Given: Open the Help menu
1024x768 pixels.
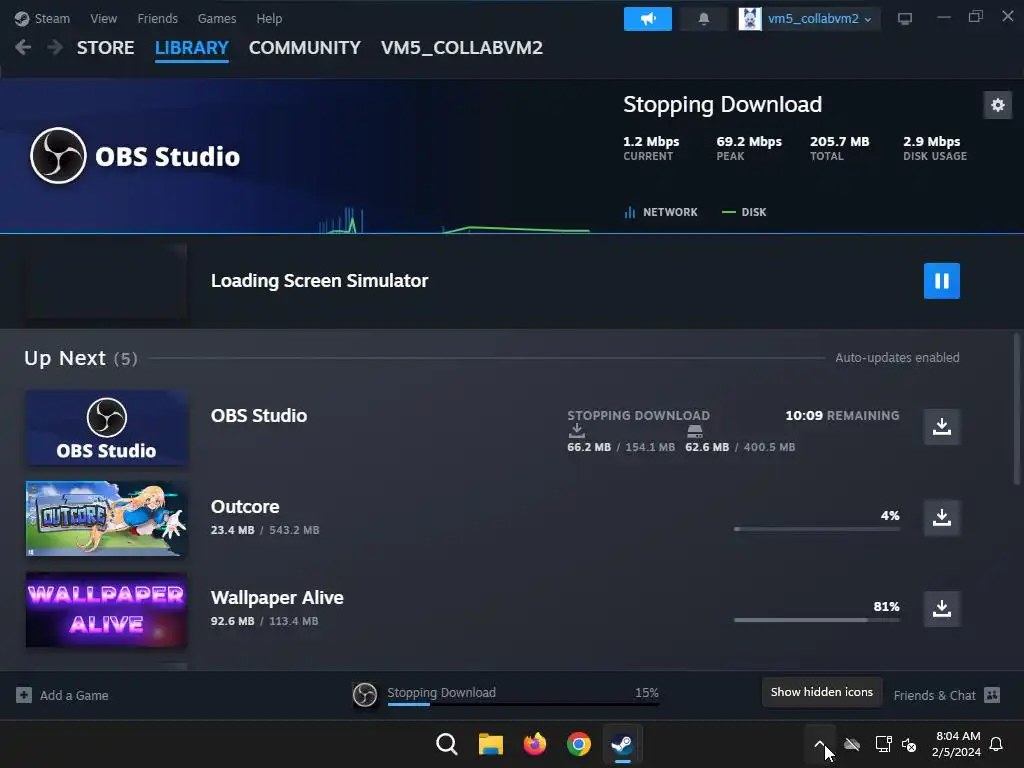Looking at the screenshot, I should (269, 19).
